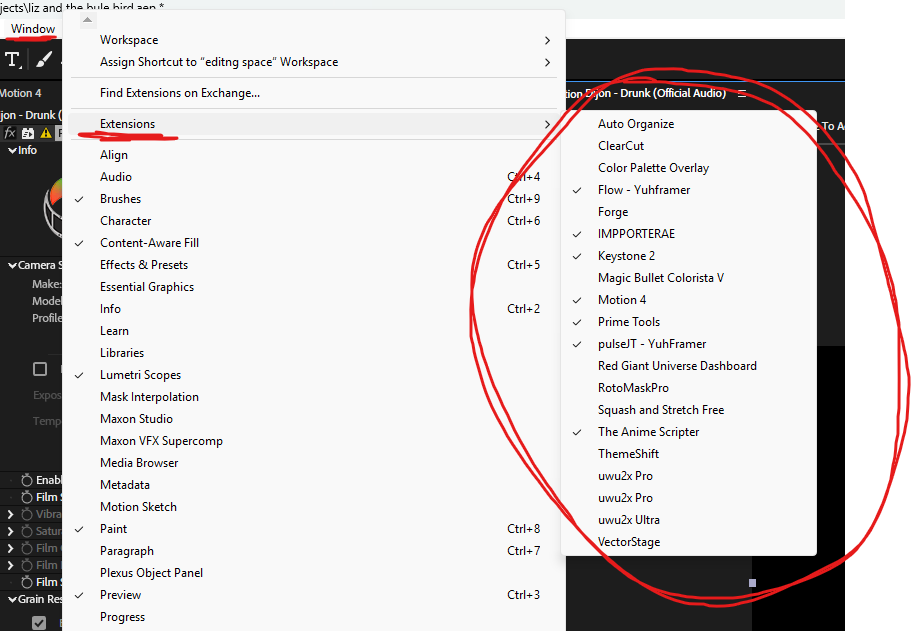The height and width of the screenshot is (631, 911).
Task: Open Assign Shortcut to editng space Workspace
Action: [x=314, y=62]
